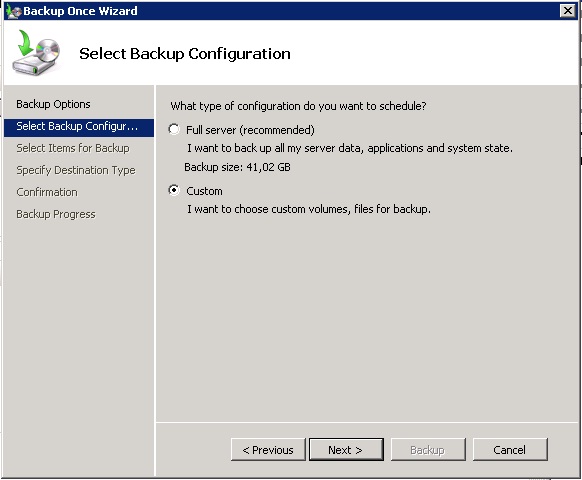Open the Confirmation step
Image resolution: width=582 pixels, height=480 pixels.
pos(47,192)
